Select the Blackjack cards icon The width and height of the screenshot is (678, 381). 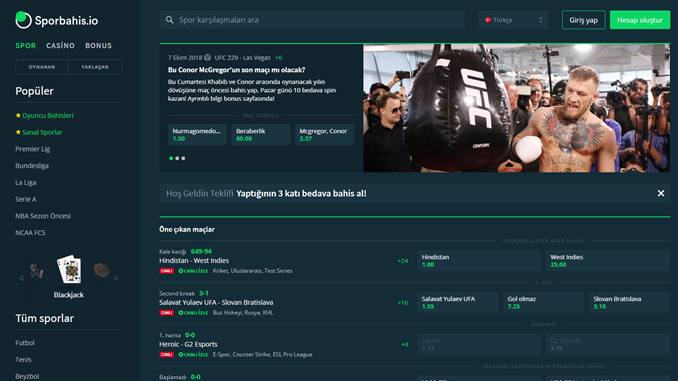pyautogui.click(x=69, y=269)
